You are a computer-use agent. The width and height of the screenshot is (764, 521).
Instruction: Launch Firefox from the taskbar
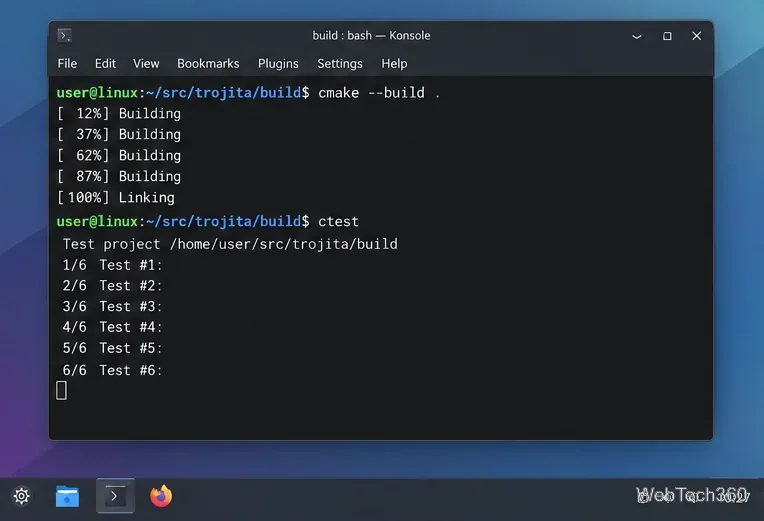tap(161, 496)
